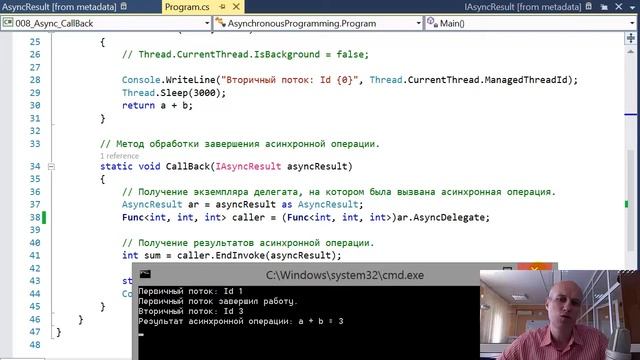The height and width of the screenshot is (360, 640).
Task: Click console line 'Первичный поток завершил работу.'
Action: tap(218, 301)
